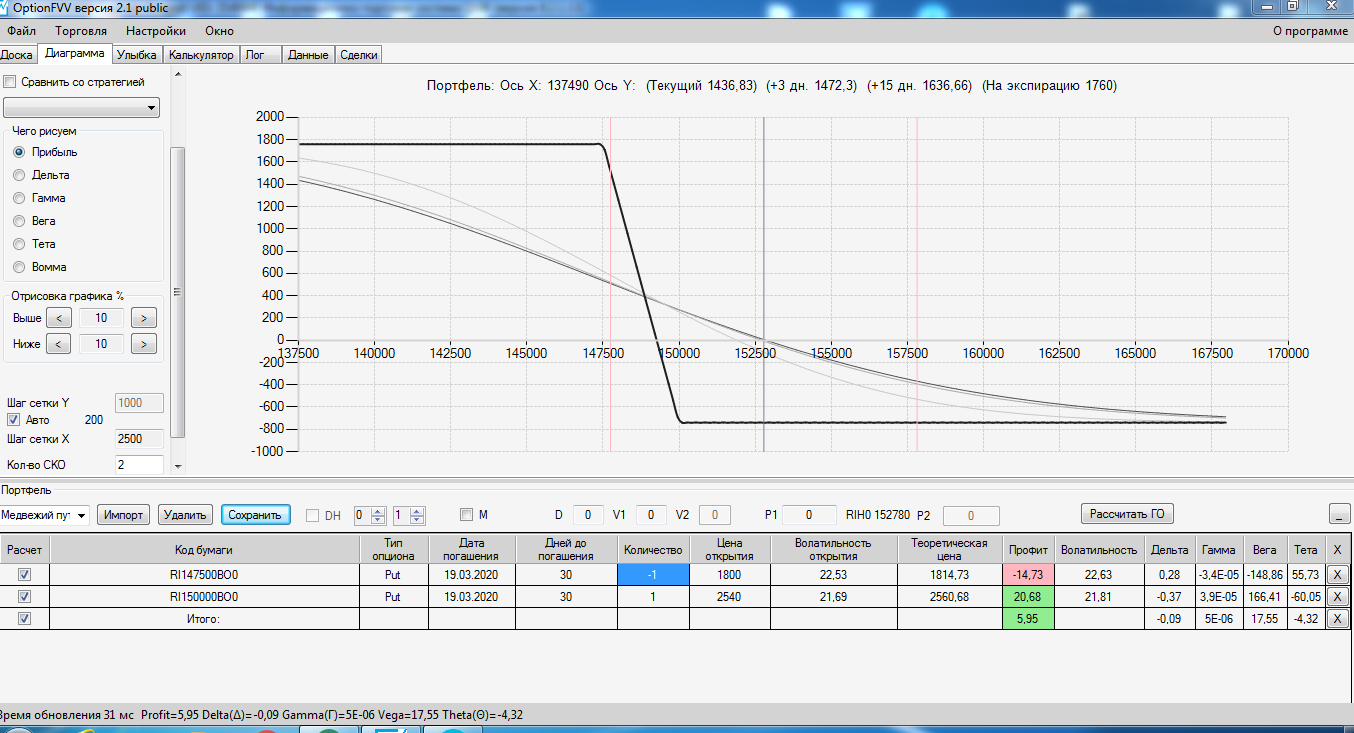Remove the RI150000BO0 row with its X button
The height and width of the screenshot is (733, 1354).
pos(1339,597)
